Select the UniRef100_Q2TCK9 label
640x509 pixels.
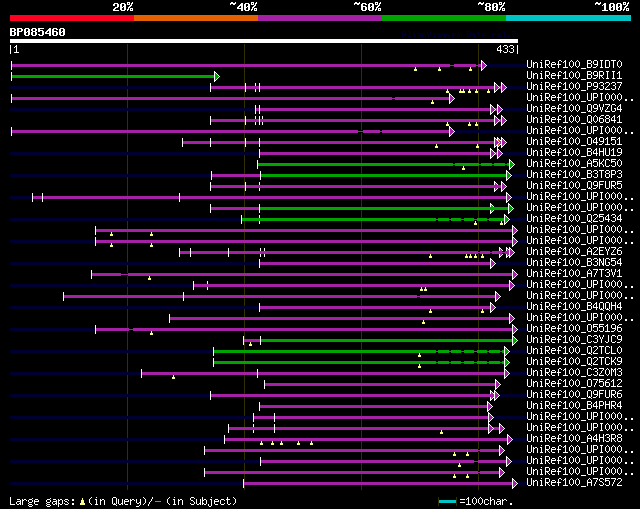(x=574, y=362)
